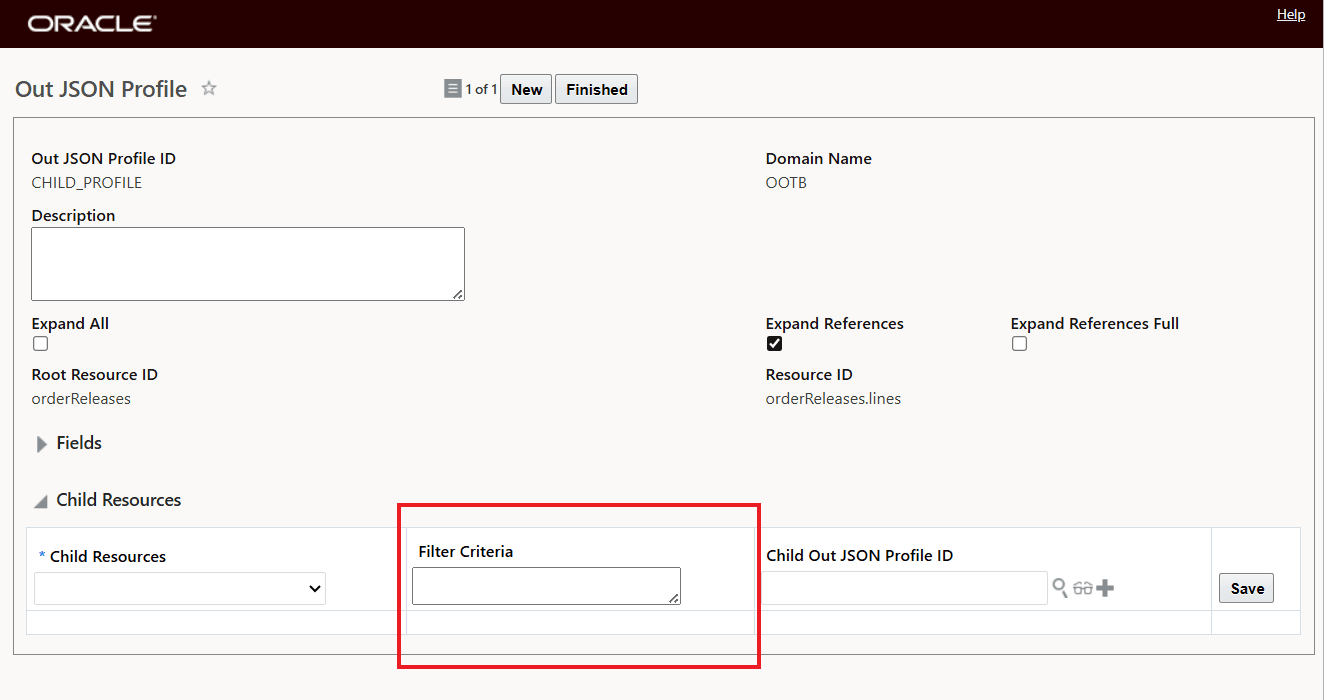Check the Expand References Full checkbox
The image size is (1324, 700).
1019,343
